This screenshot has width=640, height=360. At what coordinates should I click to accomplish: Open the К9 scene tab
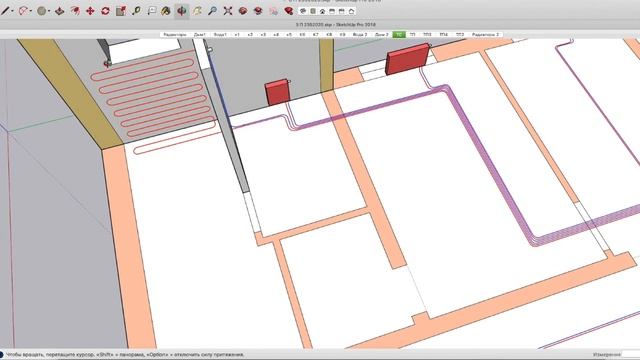point(342,35)
